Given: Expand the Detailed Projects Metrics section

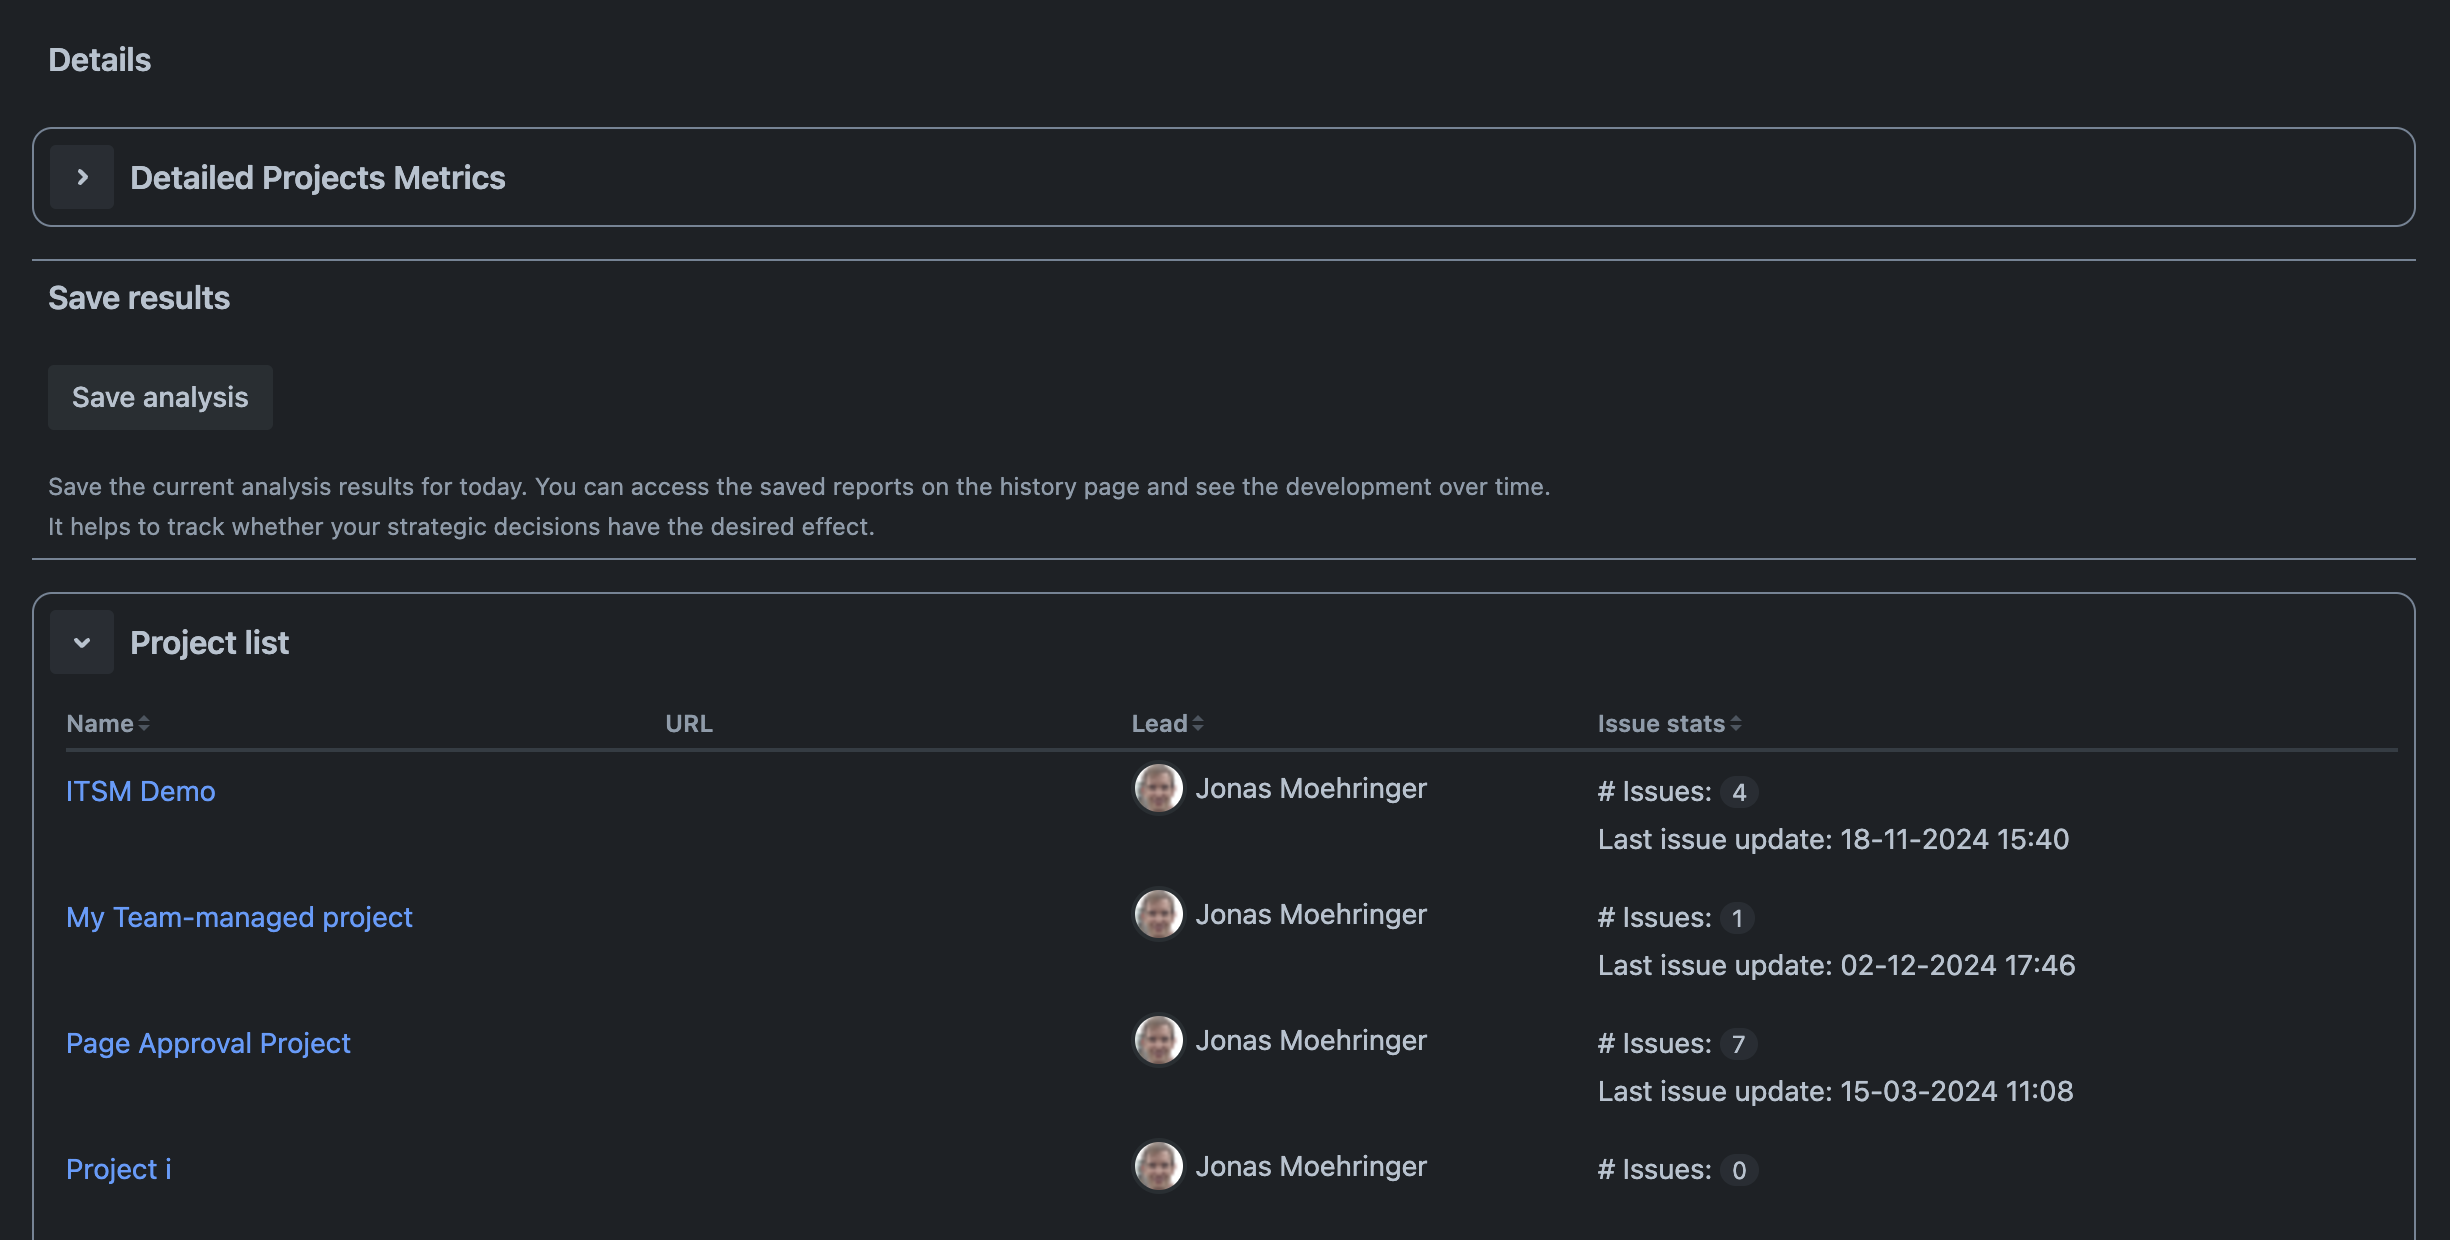Looking at the screenshot, I should point(82,177).
